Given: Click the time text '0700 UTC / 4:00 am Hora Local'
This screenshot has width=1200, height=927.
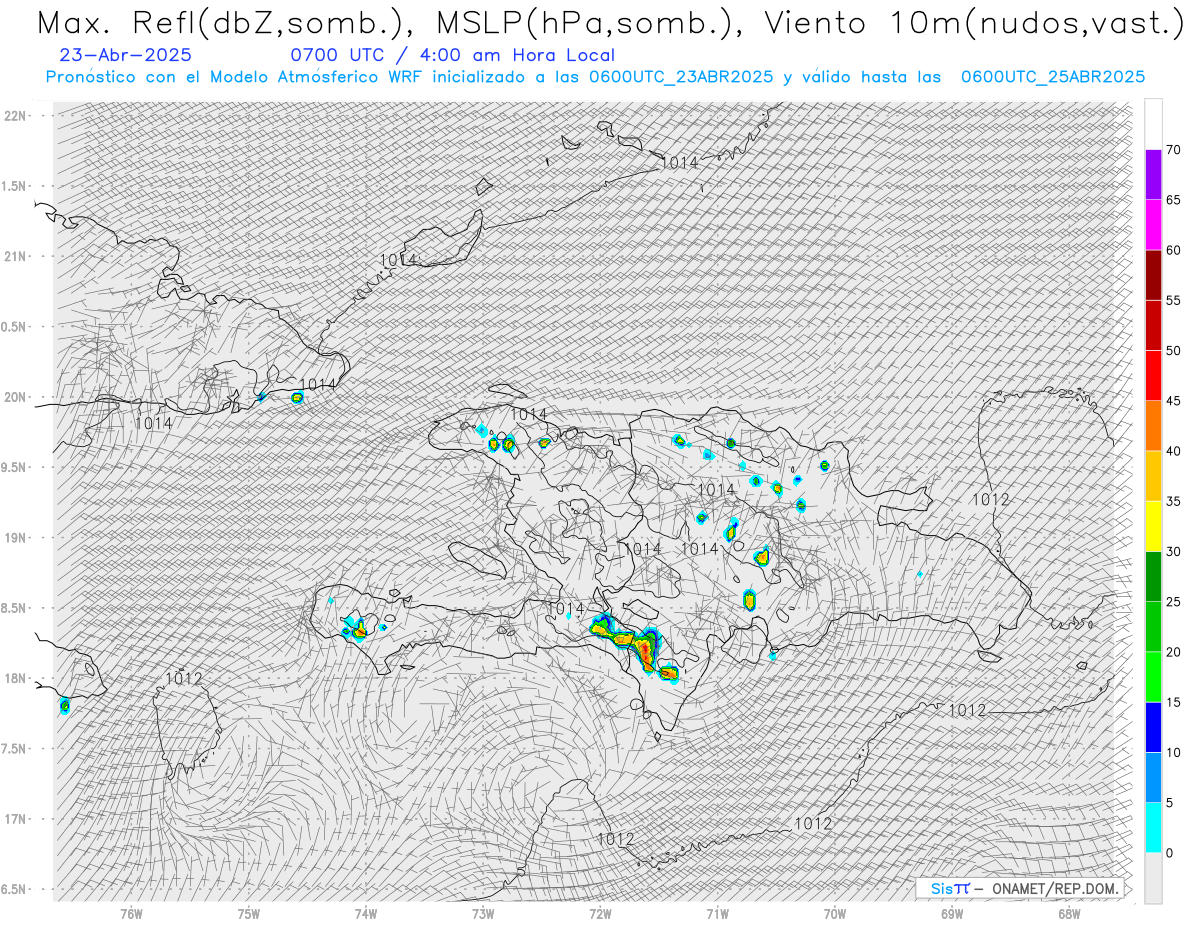Looking at the screenshot, I should coord(452,55).
